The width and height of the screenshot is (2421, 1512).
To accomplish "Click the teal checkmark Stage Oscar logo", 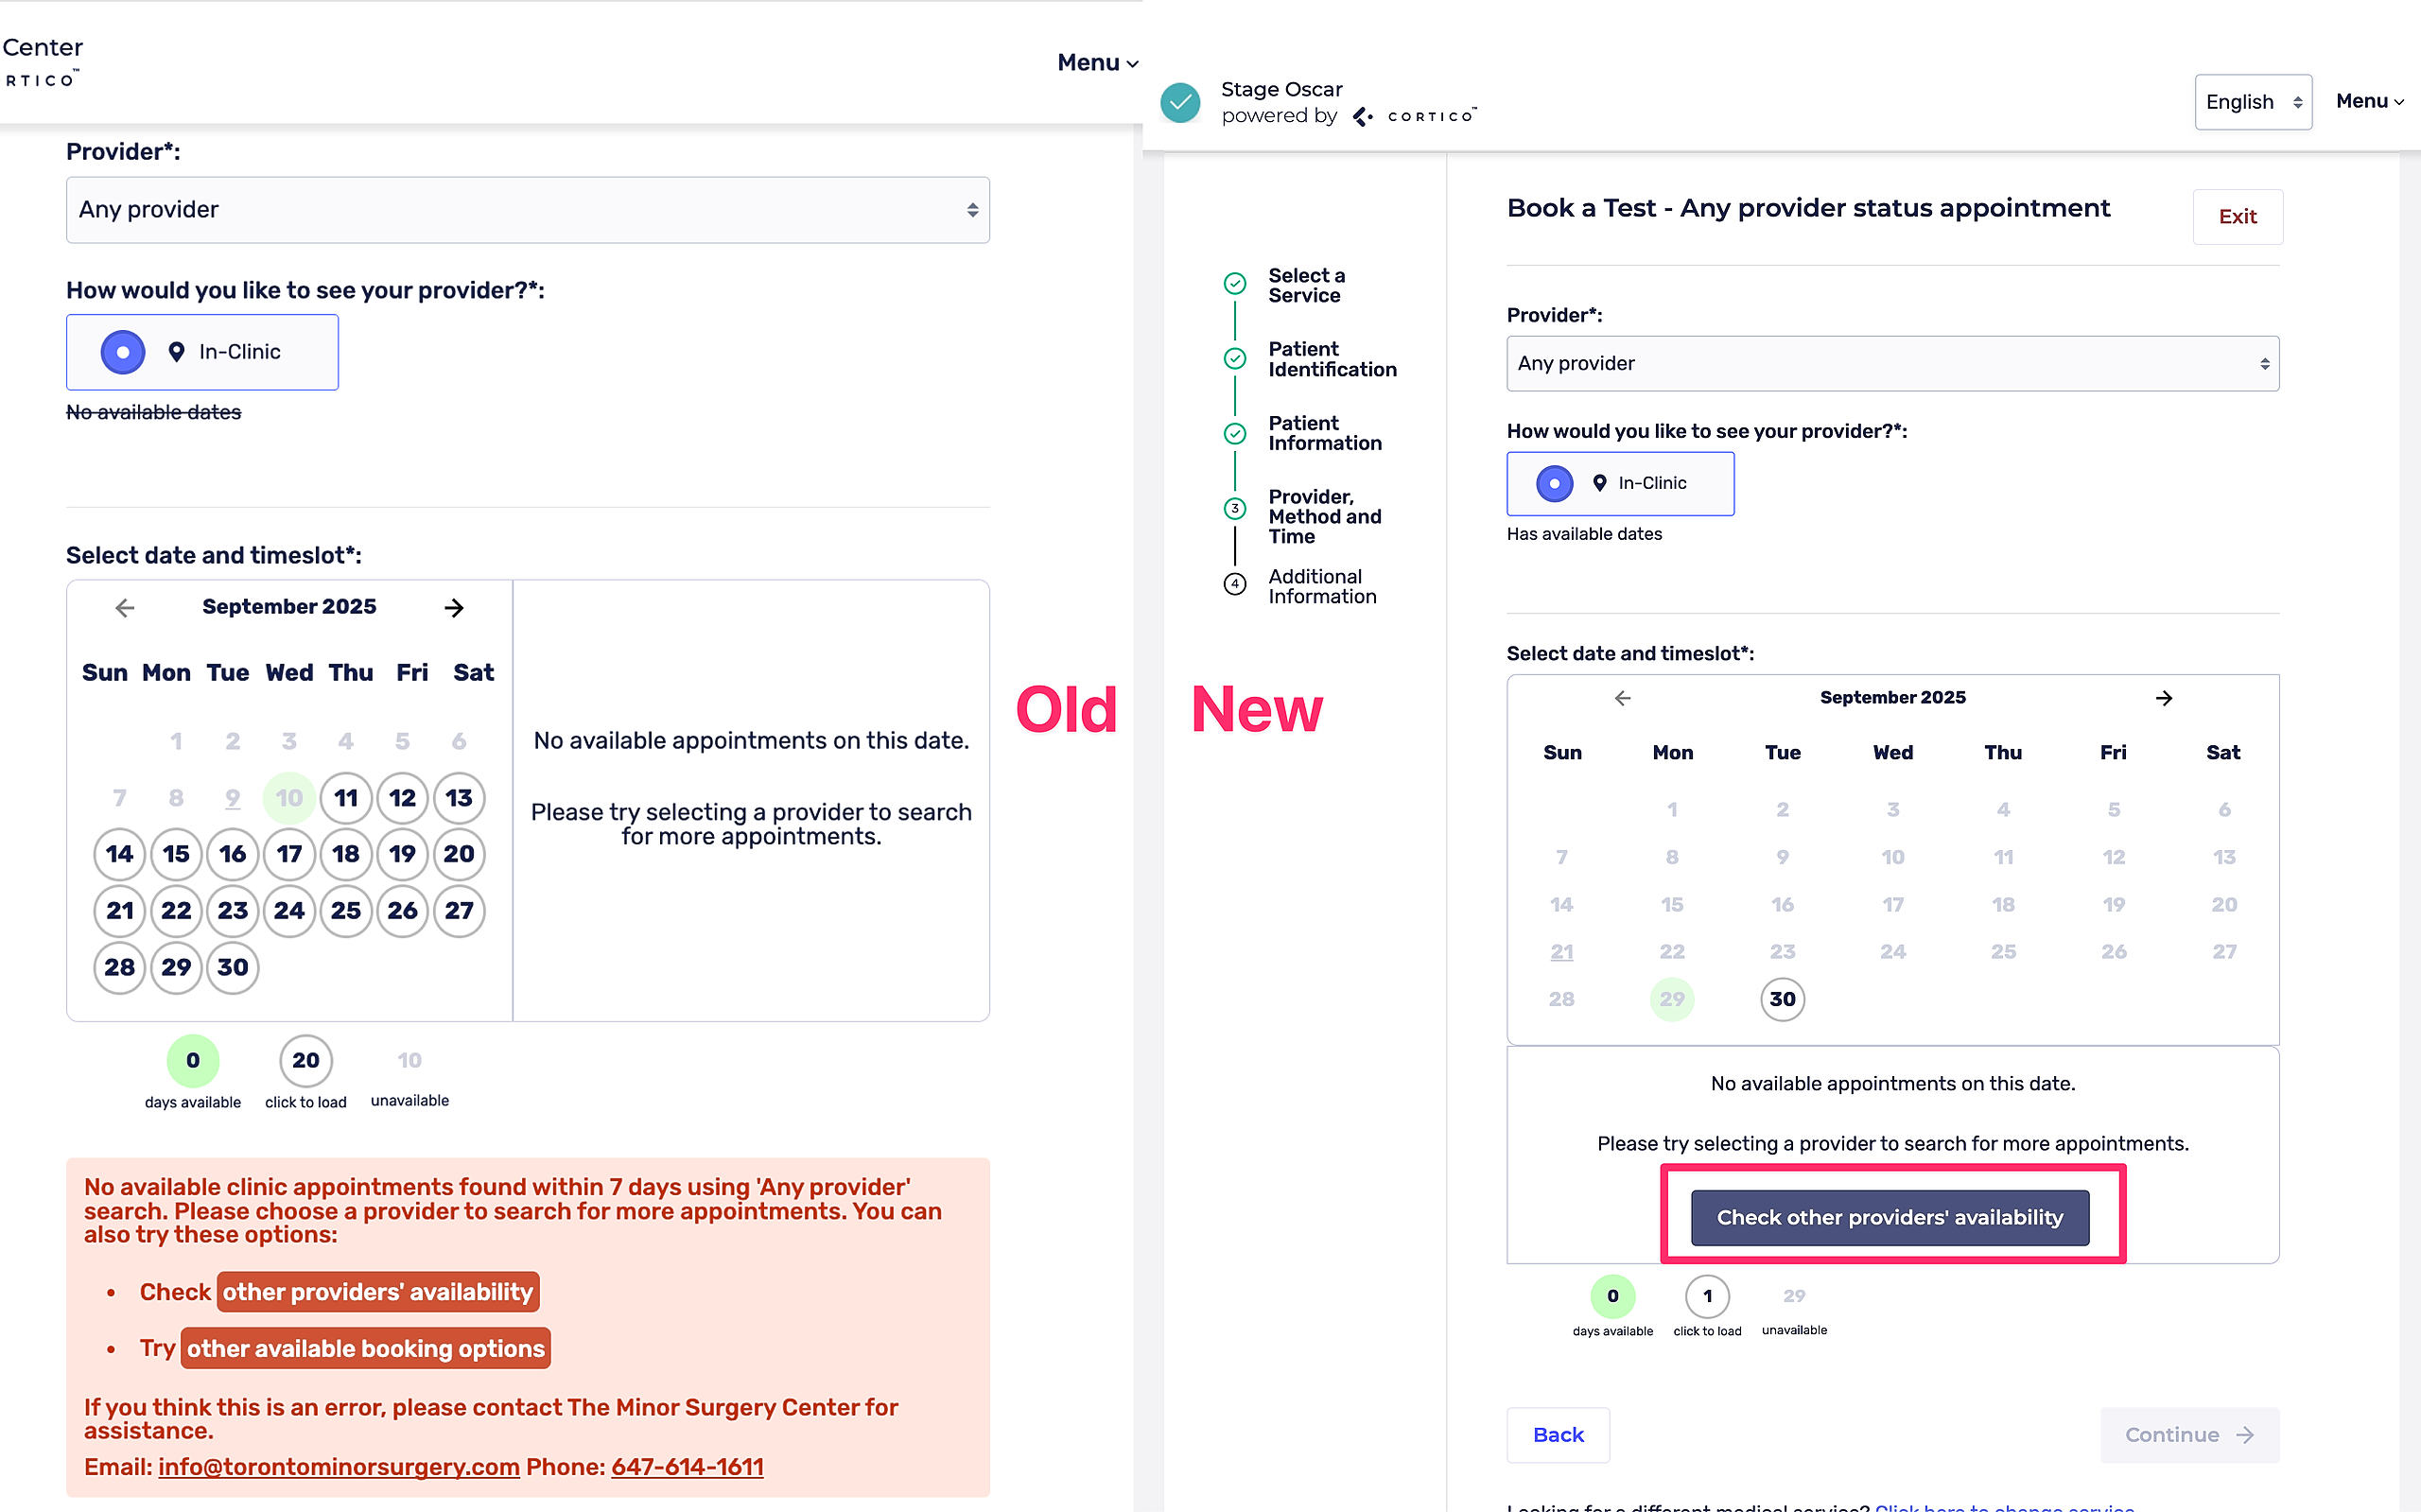I will tap(1180, 102).
